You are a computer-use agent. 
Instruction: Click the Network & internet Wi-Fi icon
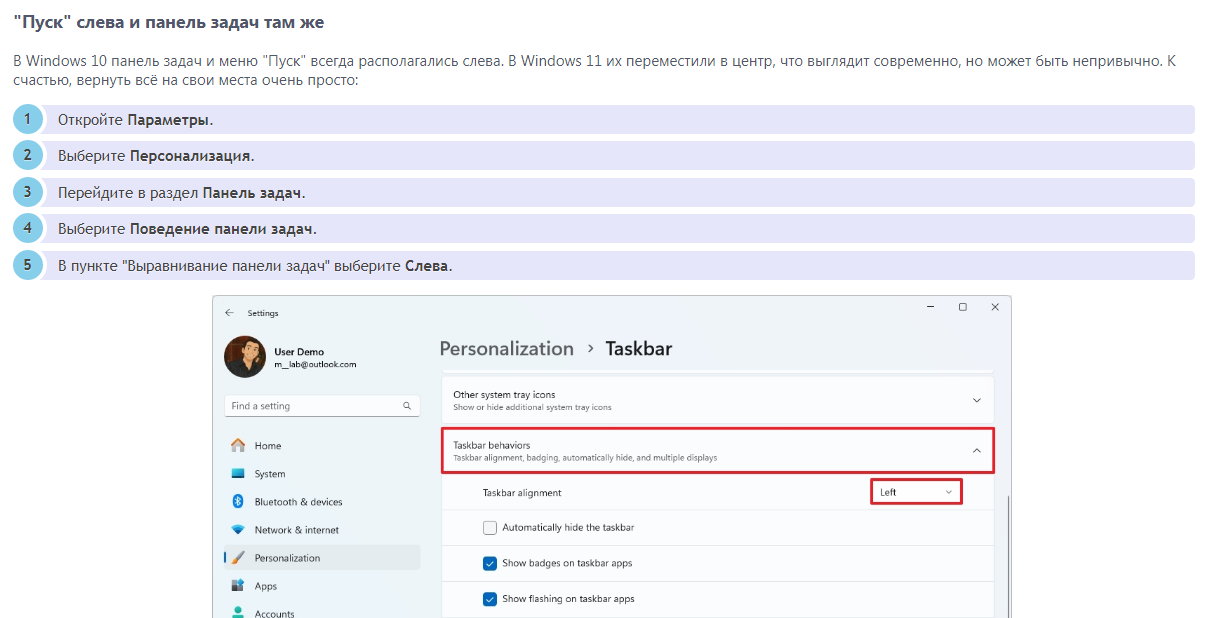238,530
